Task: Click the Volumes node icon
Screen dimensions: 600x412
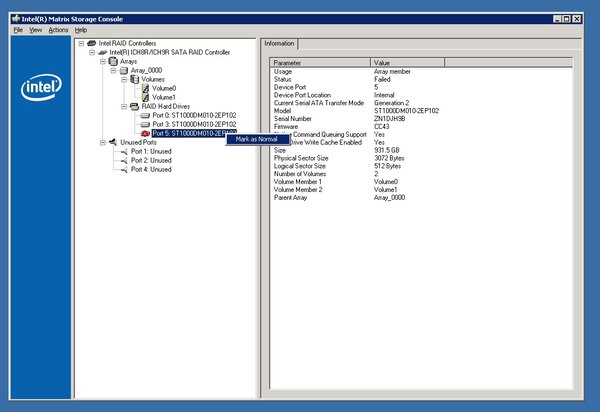Action: point(134,79)
